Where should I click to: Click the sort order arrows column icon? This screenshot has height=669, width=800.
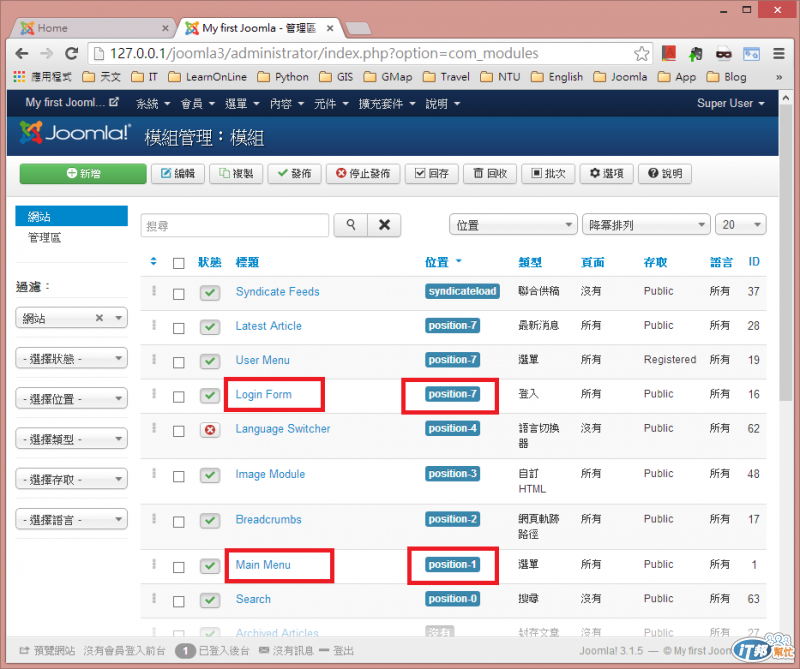(153, 262)
